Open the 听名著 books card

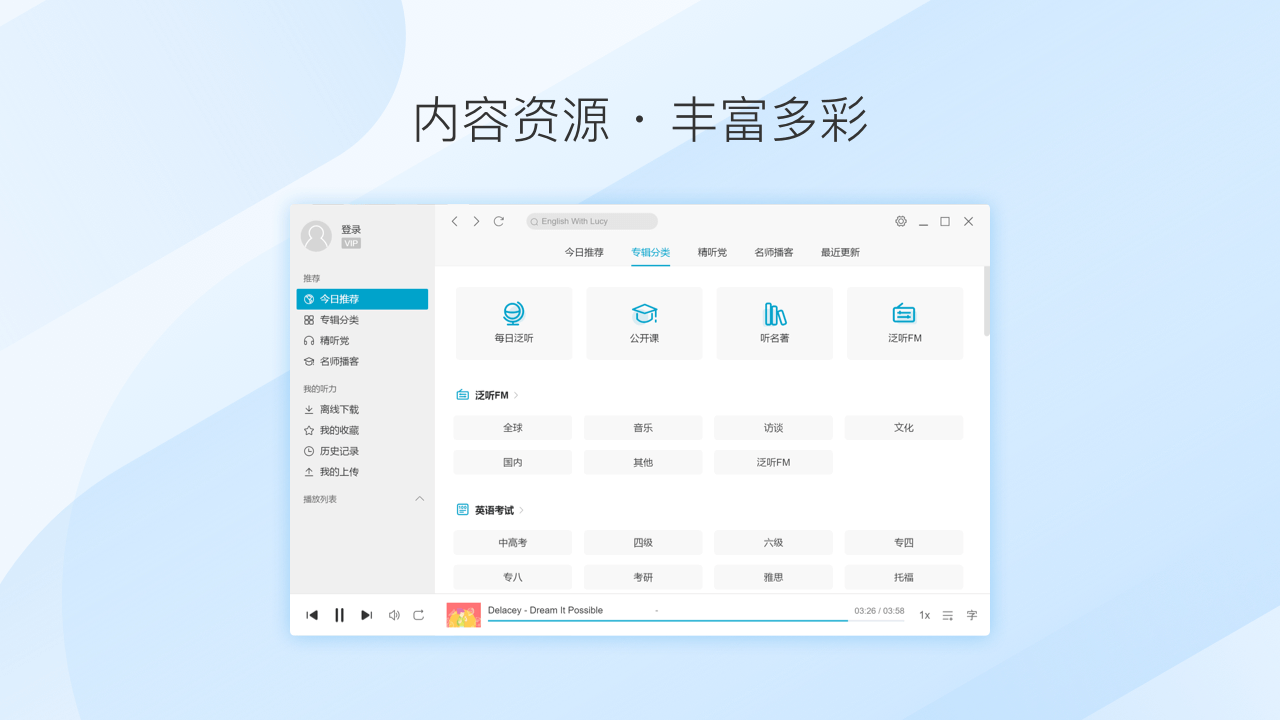[x=775, y=323]
